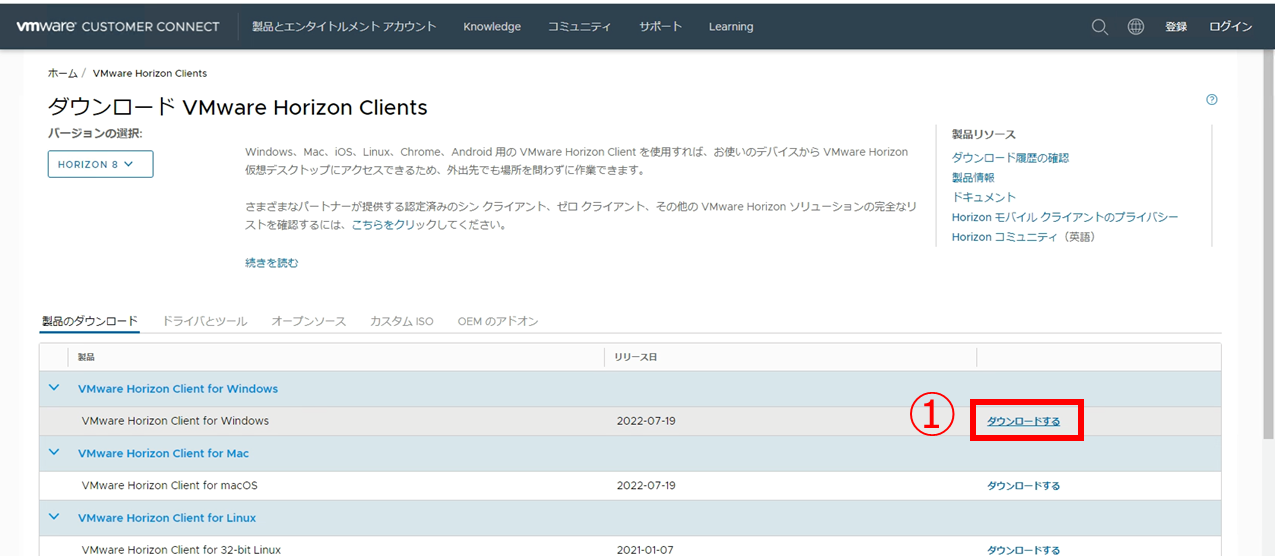The height and width of the screenshot is (556, 1275).
Task: Click the ログイン link
Action: pyautogui.click(x=1230, y=27)
